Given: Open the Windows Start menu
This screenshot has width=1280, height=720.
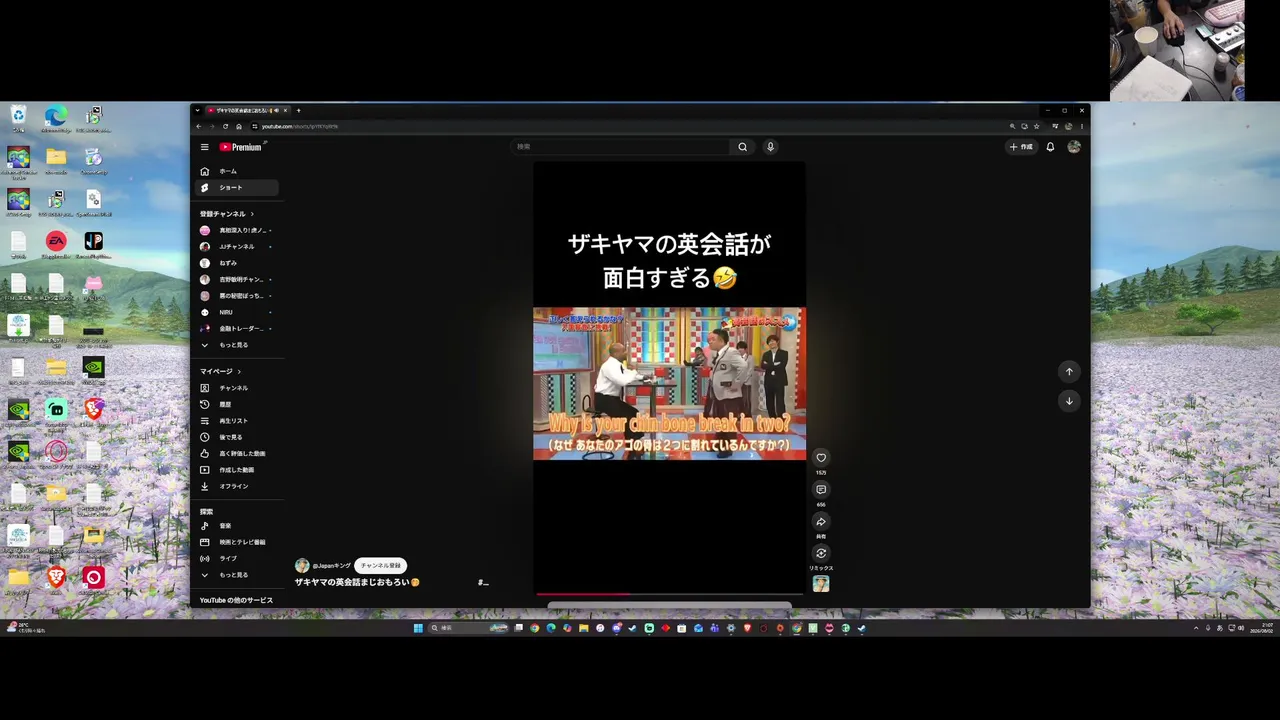Looking at the screenshot, I should coord(419,628).
